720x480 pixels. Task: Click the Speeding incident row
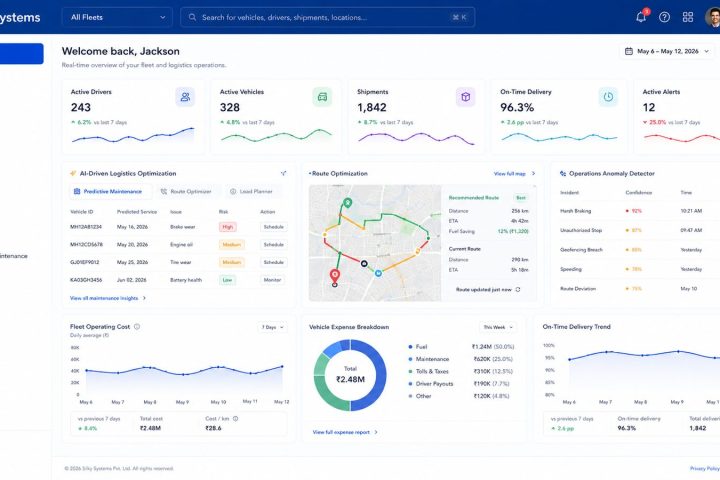(638, 269)
